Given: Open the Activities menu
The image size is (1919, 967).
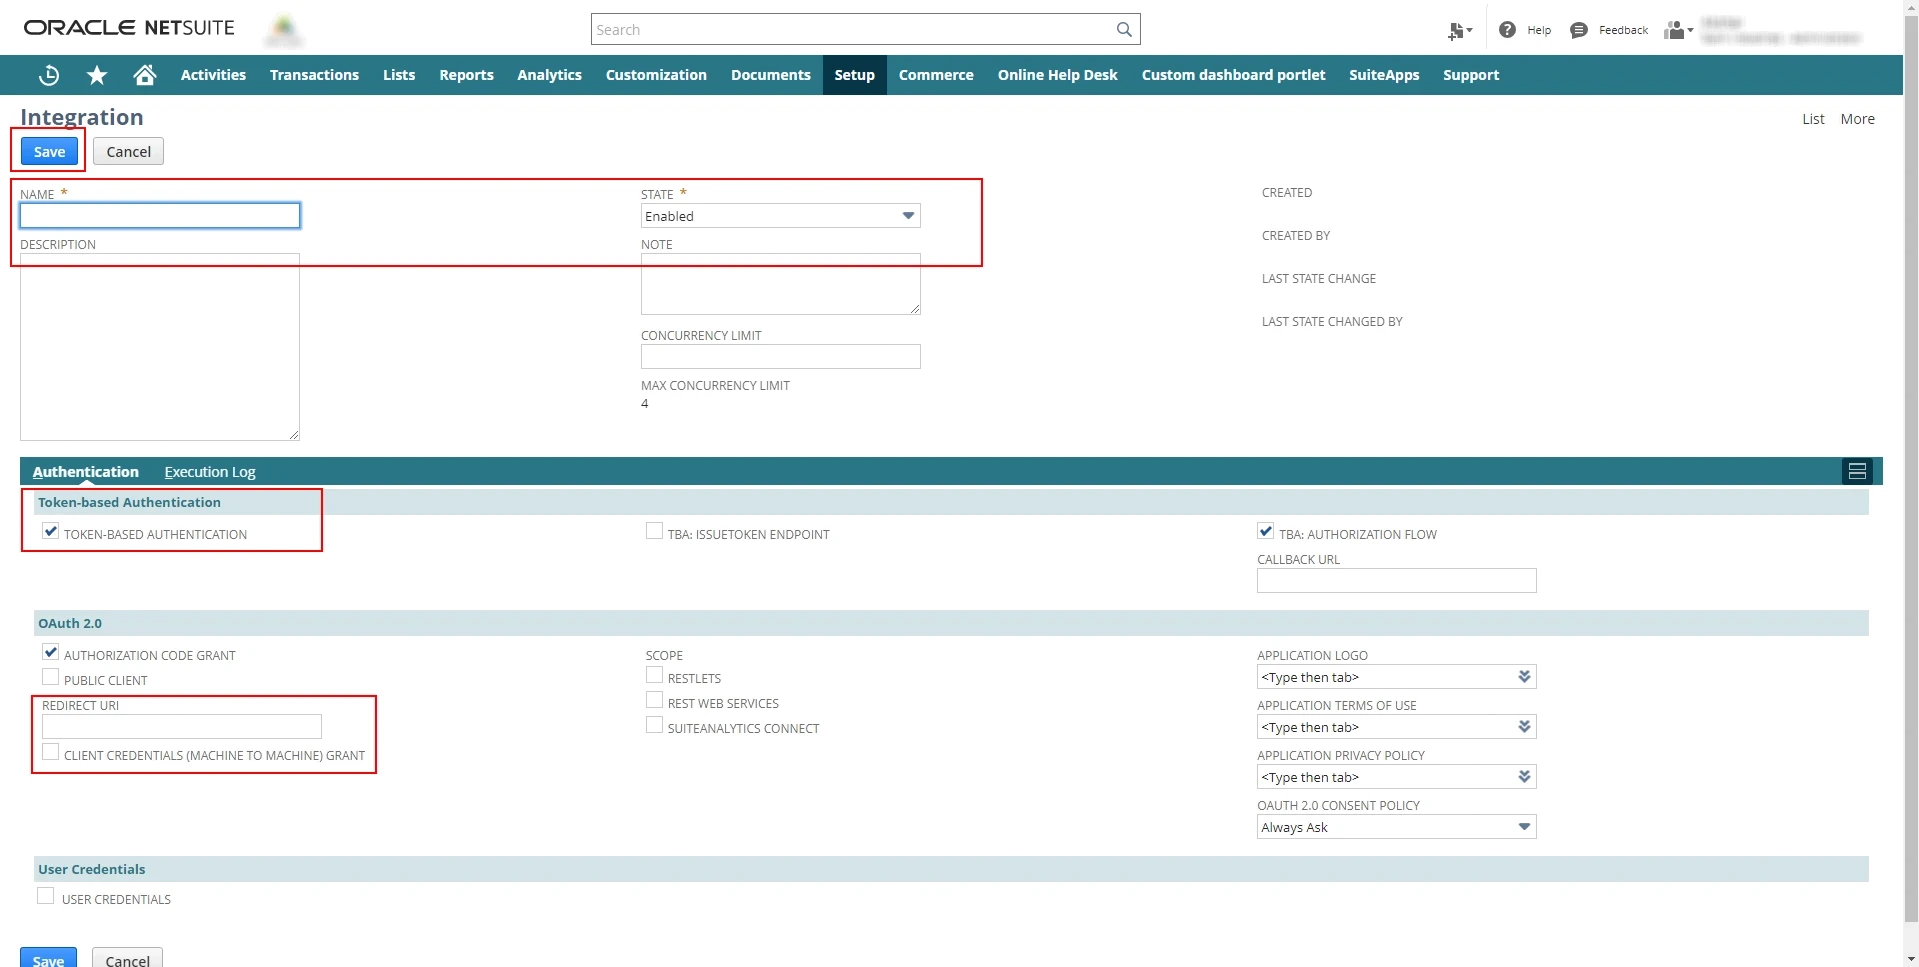Looking at the screenshot, I should point(213,75).
